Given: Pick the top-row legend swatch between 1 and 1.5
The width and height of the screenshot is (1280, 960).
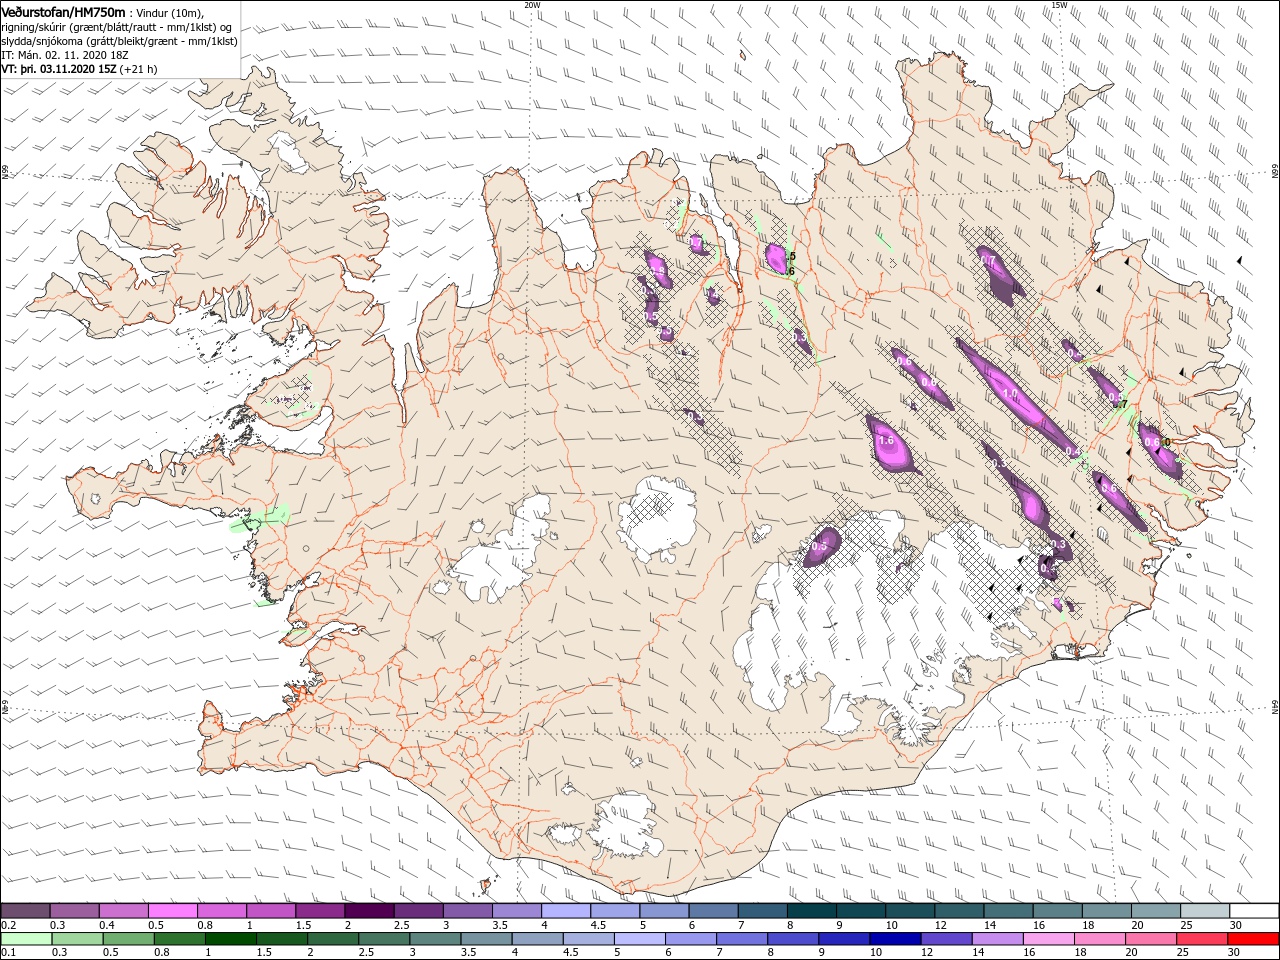Looking at the screenshot, I should point(271,911).
